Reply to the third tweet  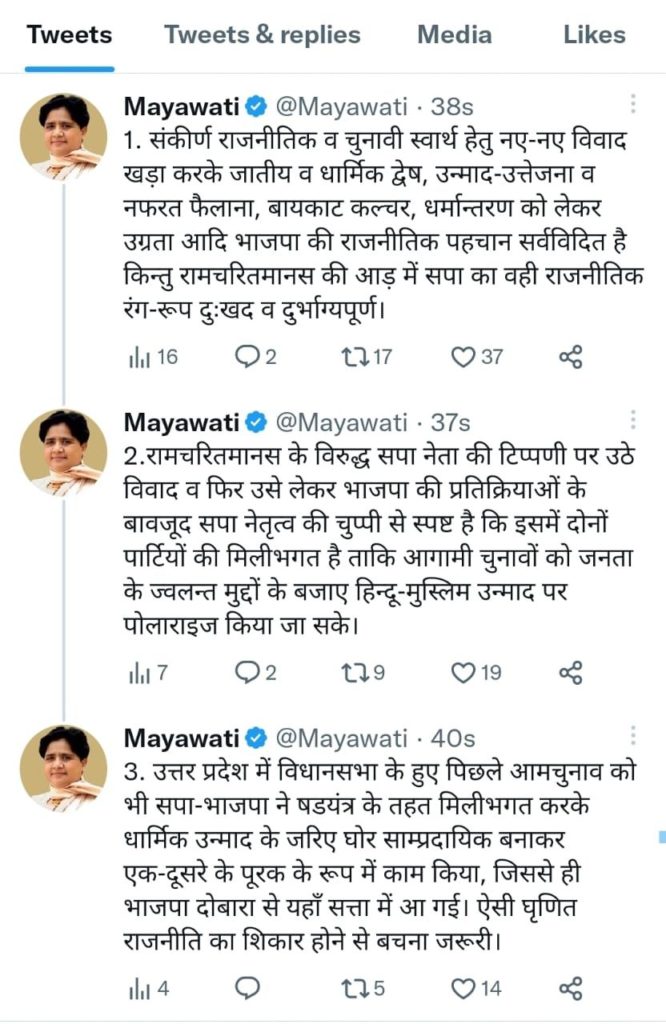coord(246,988)
